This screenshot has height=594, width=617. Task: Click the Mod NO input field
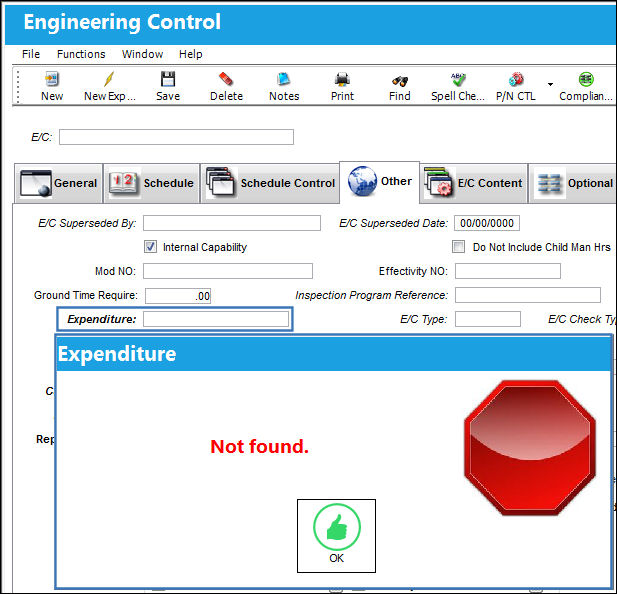point(228,271)
